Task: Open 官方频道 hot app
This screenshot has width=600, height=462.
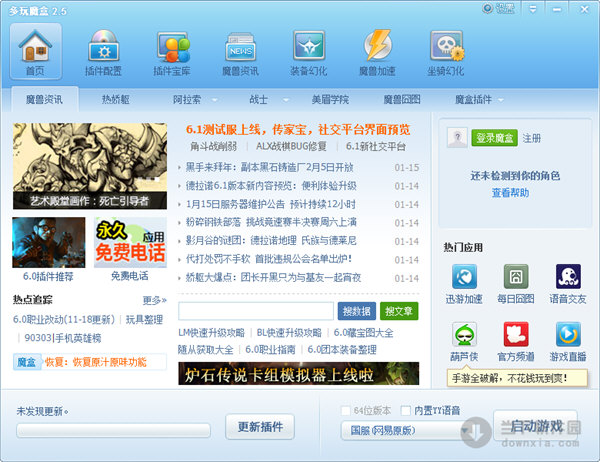Action: click(x=516, y=341)
